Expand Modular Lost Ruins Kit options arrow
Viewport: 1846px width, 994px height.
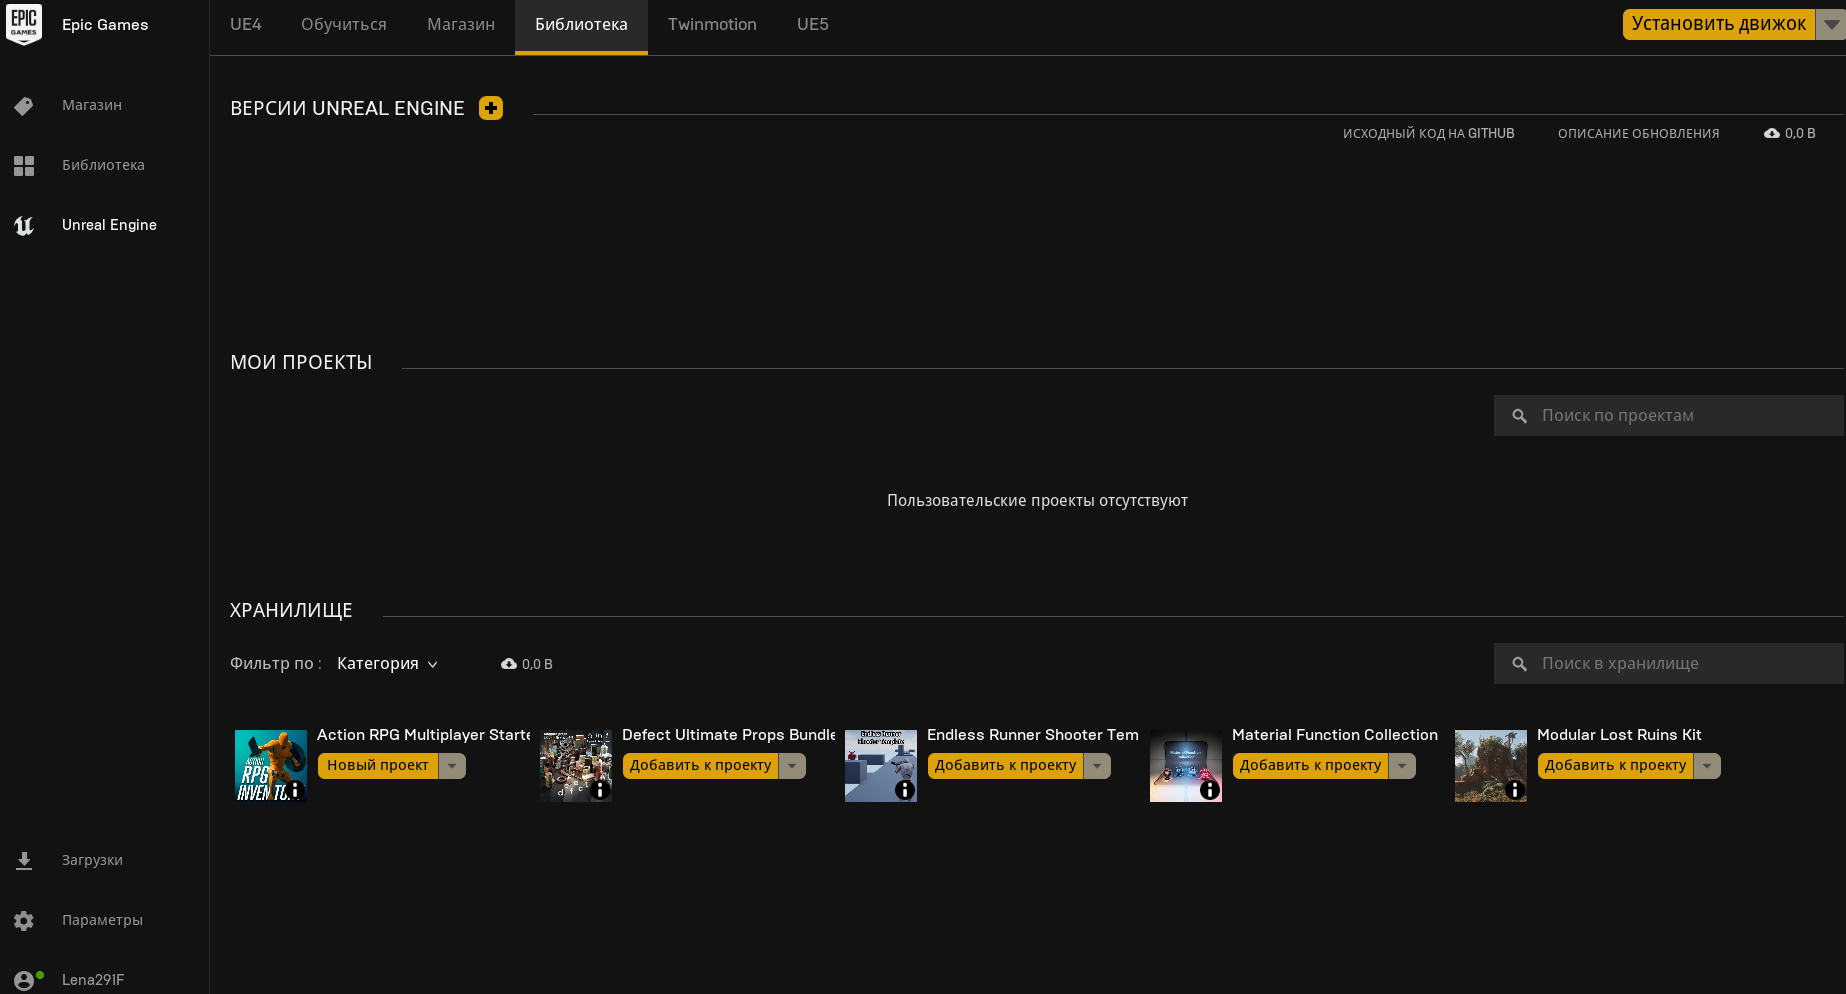tap(1707, 766)
